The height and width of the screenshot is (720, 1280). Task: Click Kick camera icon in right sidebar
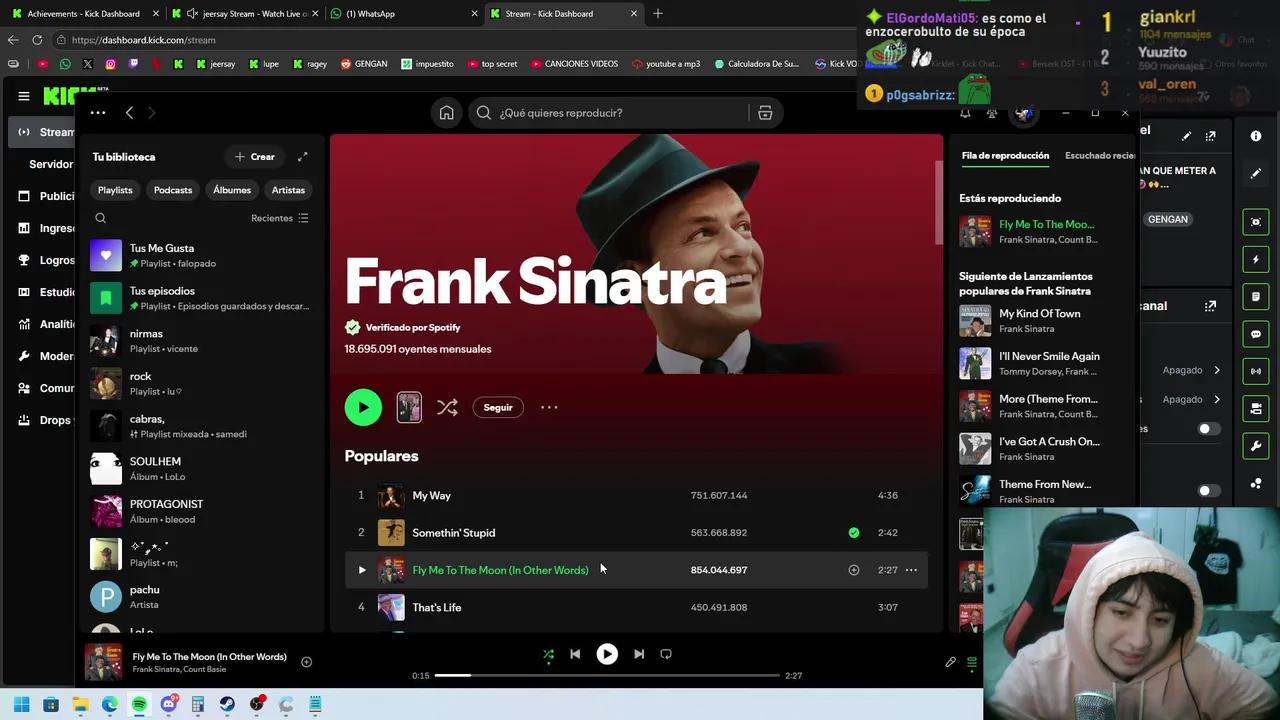(1256, 222)
